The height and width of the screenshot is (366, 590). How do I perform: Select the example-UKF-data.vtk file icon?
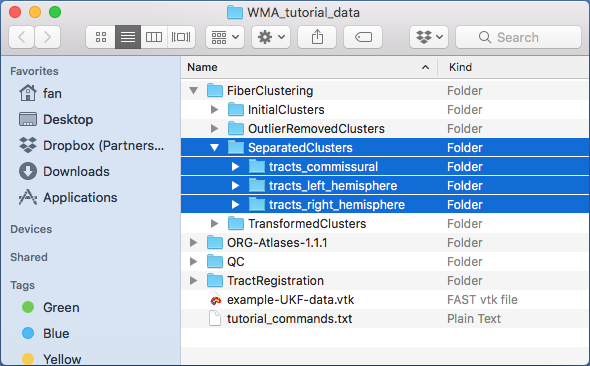tap(215, 300)
